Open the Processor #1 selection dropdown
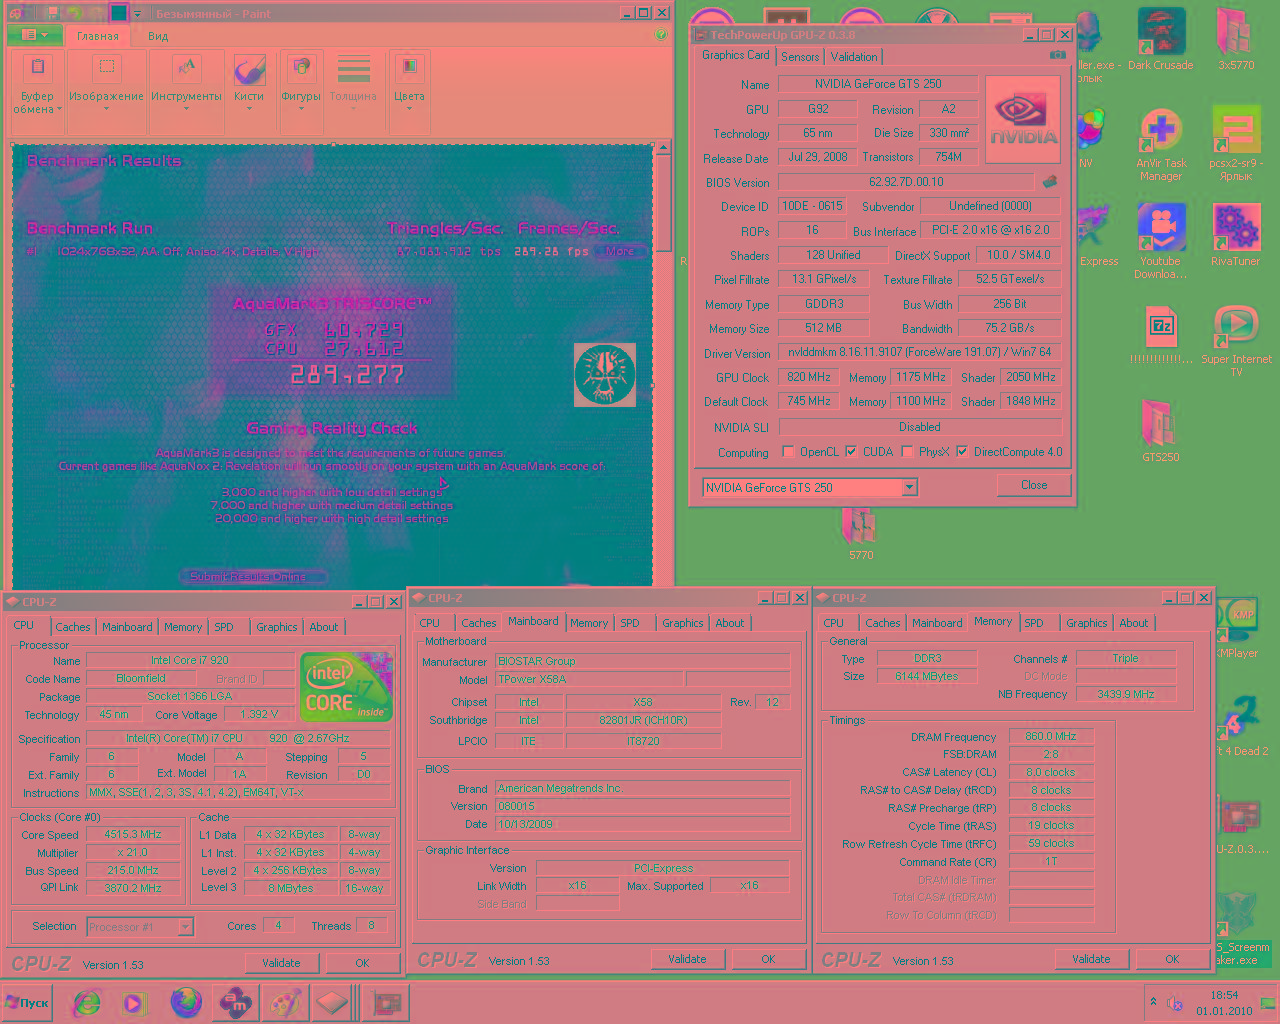 coord(140,927)
